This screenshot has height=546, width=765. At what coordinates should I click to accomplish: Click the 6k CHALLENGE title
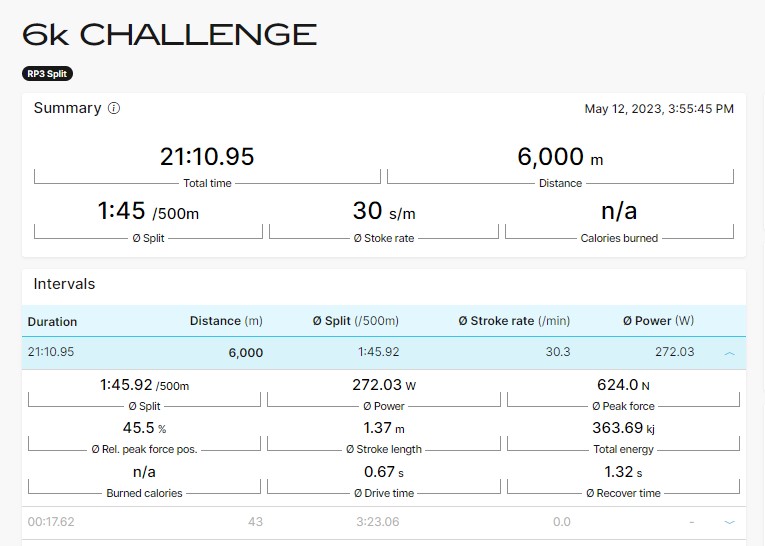click(169, 35)
